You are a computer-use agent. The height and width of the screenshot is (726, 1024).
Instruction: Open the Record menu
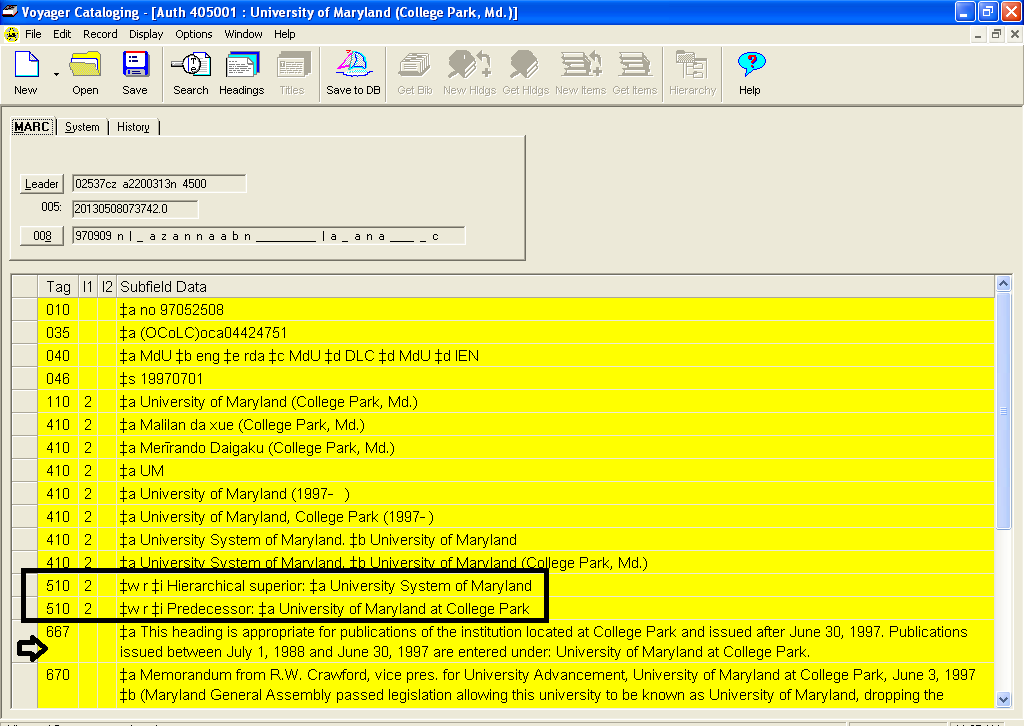pos(100,33)
